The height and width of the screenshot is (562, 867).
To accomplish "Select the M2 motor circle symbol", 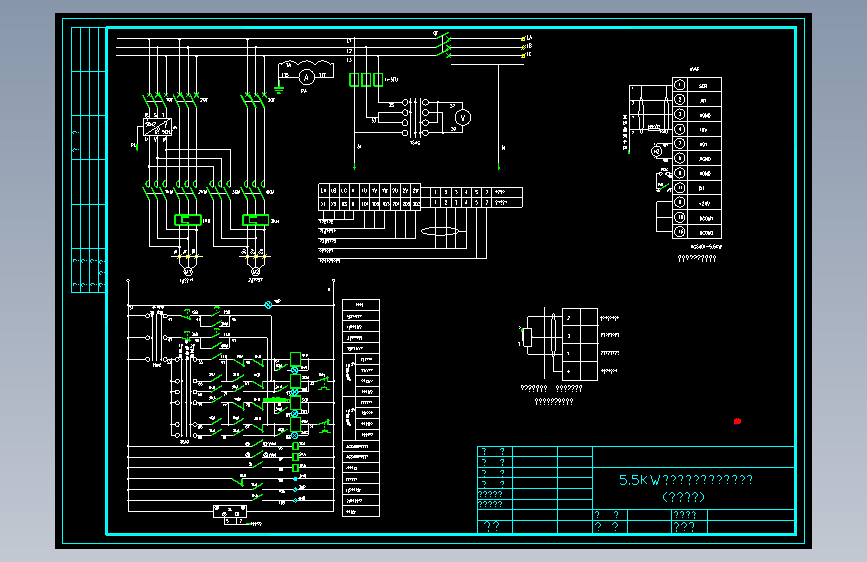I will point(255,272).
